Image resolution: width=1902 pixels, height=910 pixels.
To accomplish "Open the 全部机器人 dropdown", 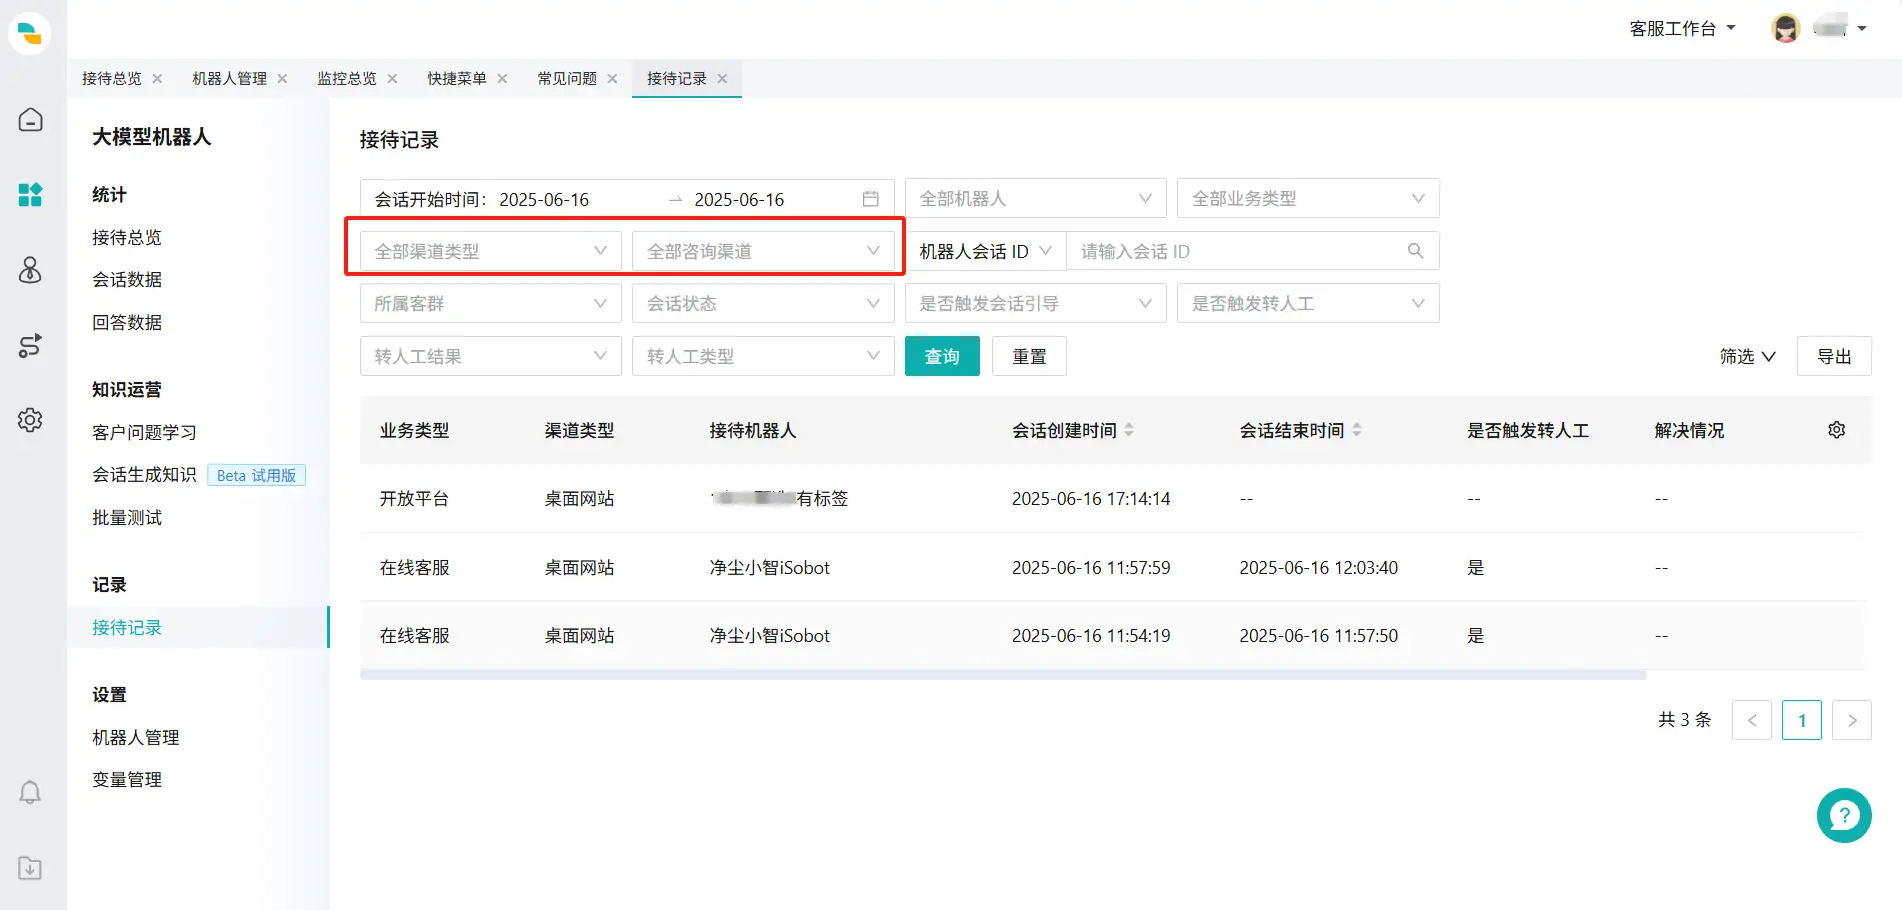I will click(x=1036, y=198).
